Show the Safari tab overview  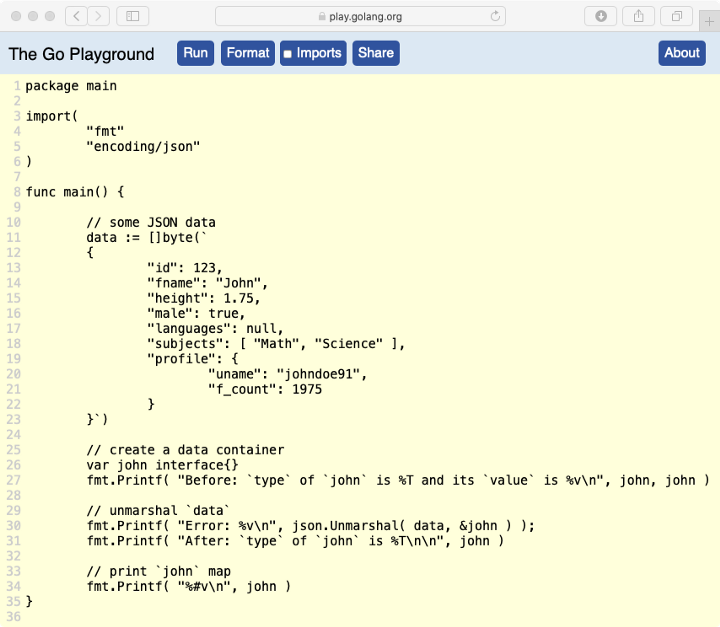677,16
